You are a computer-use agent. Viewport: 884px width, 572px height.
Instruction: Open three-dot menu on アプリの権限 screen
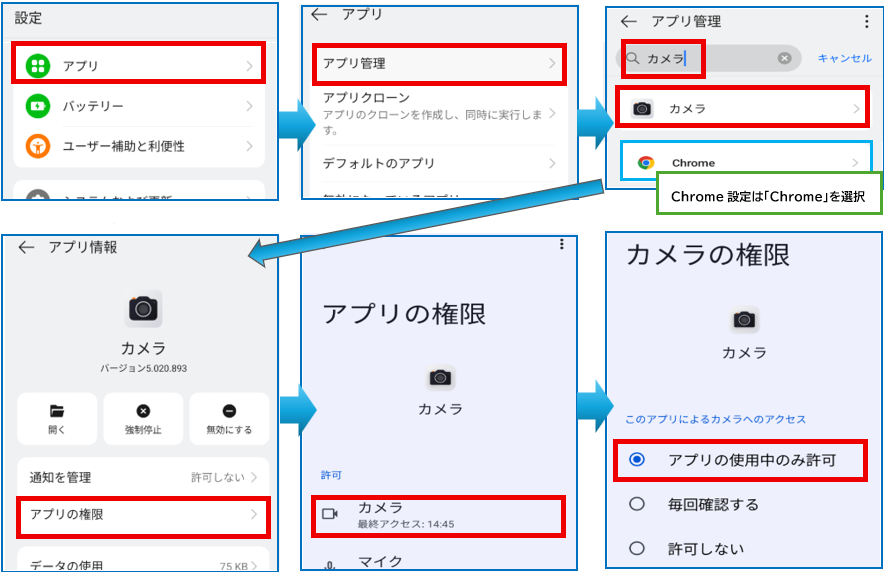pos(562,244)
